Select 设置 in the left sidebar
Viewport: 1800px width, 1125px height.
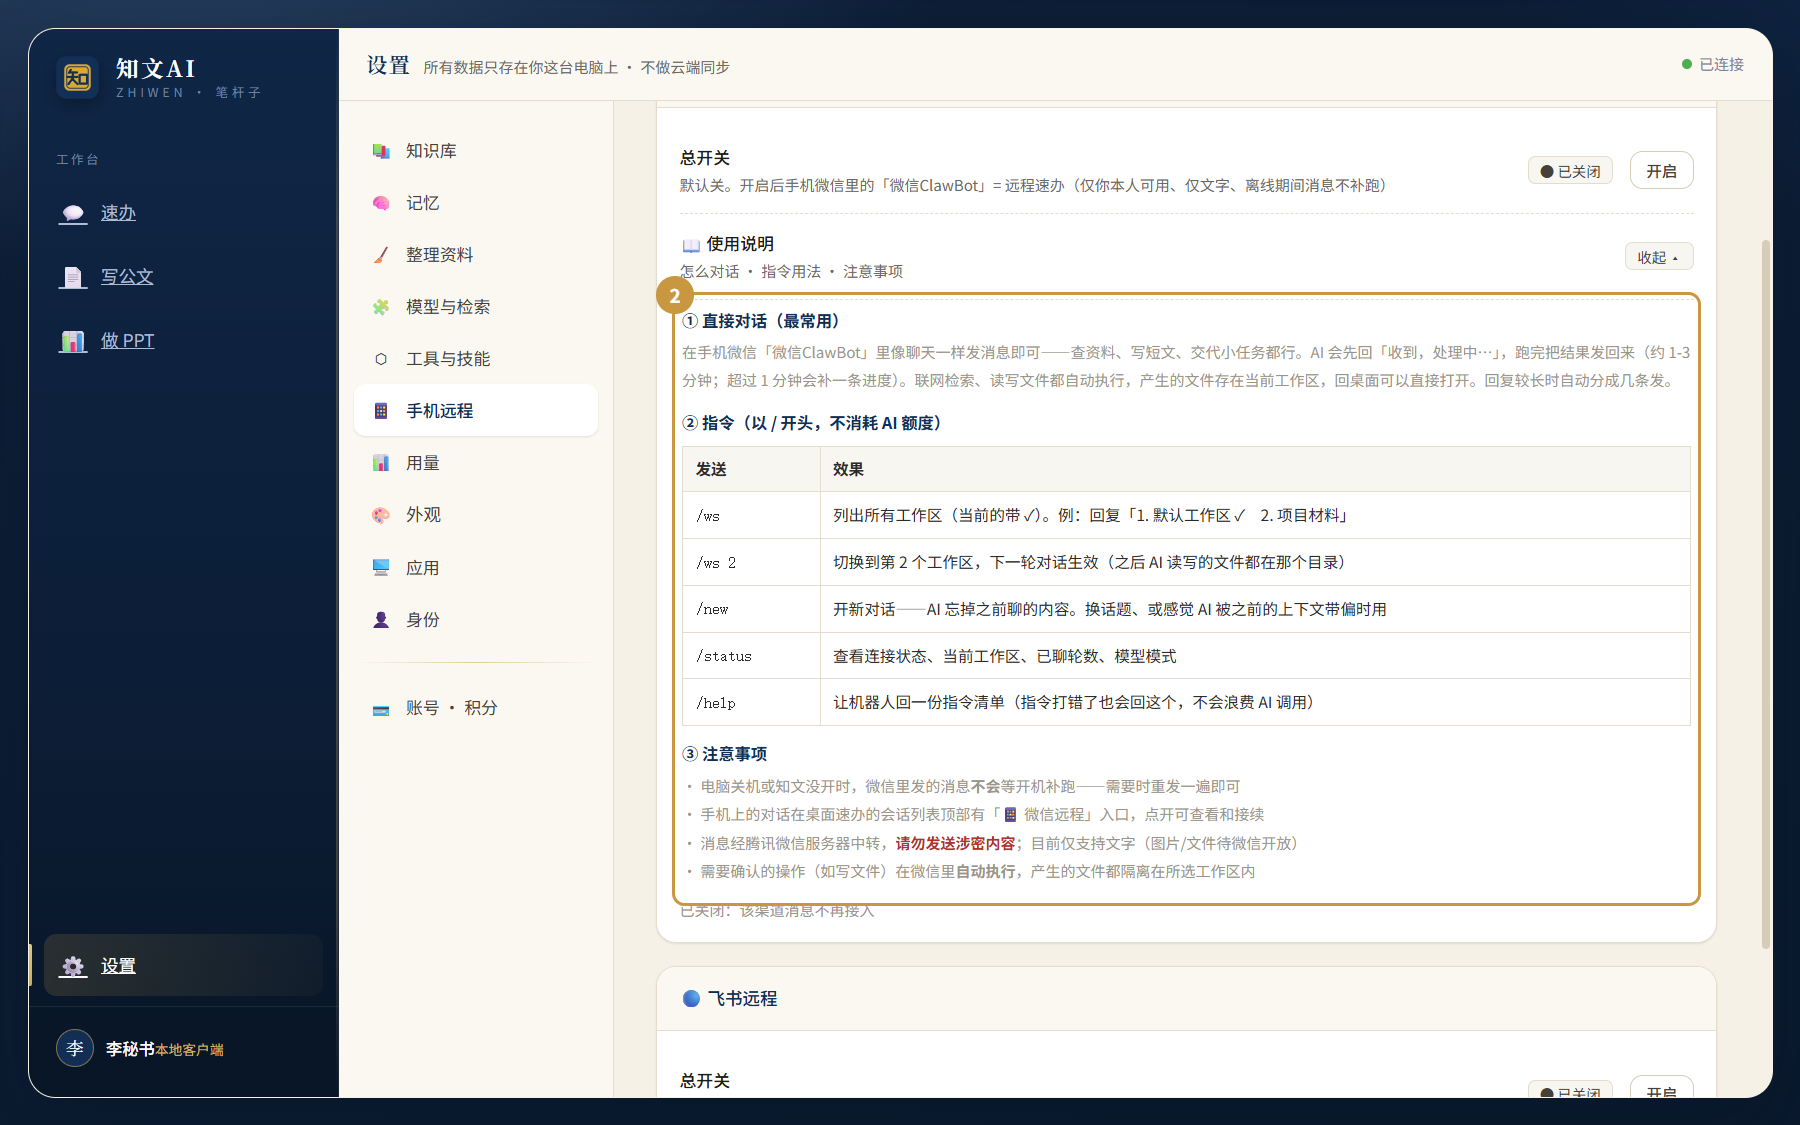point(183,965)
